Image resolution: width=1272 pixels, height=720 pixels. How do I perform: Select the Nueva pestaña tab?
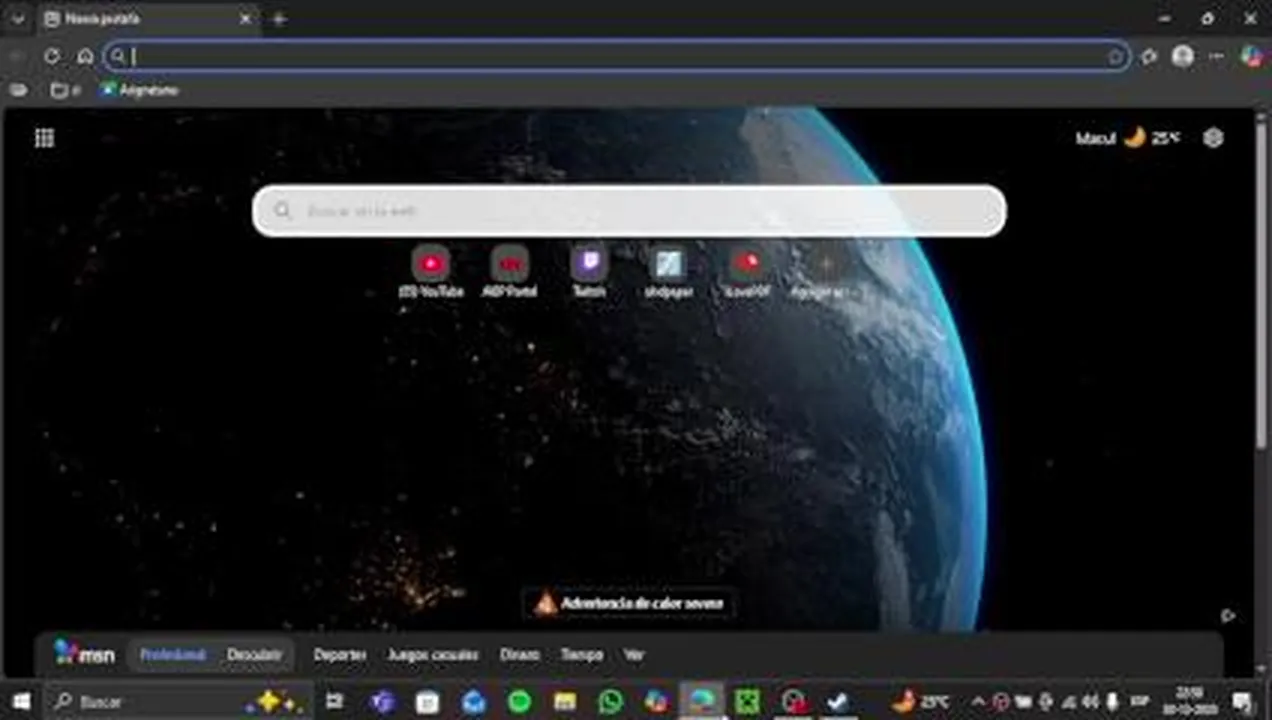[x=148, y=19]
